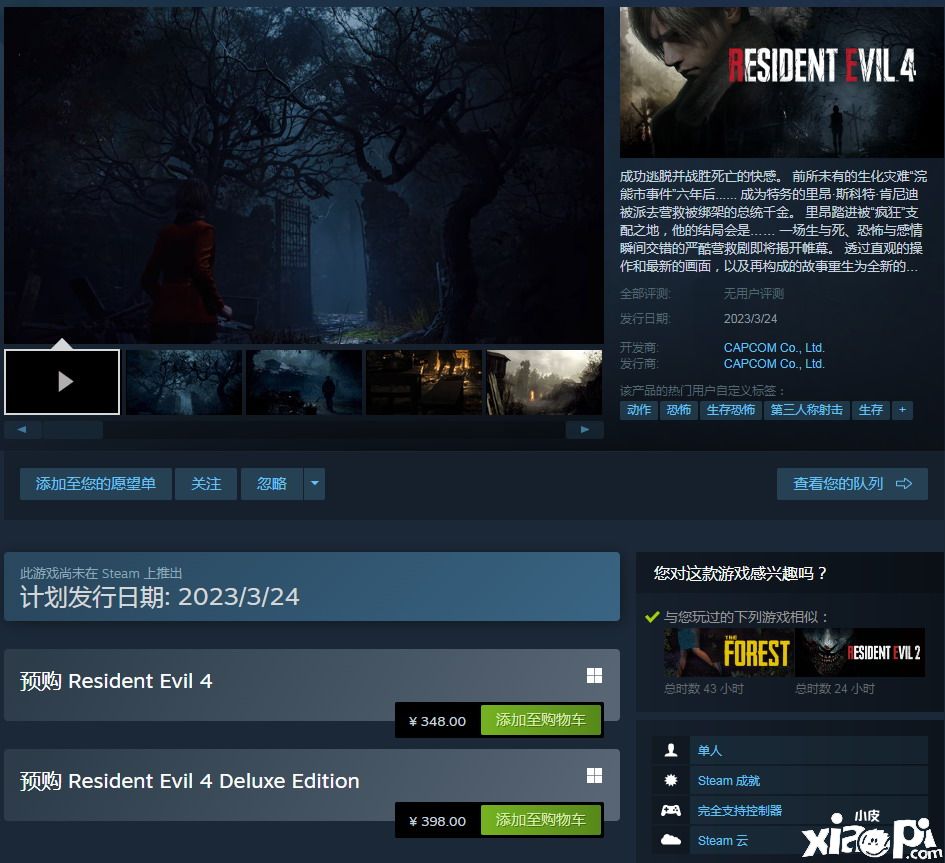The width and height of the screenshot is (945, 863).
Task: Click the ¥ 398.00 price label
Action: pyautogui.click(x=438, y=821)
